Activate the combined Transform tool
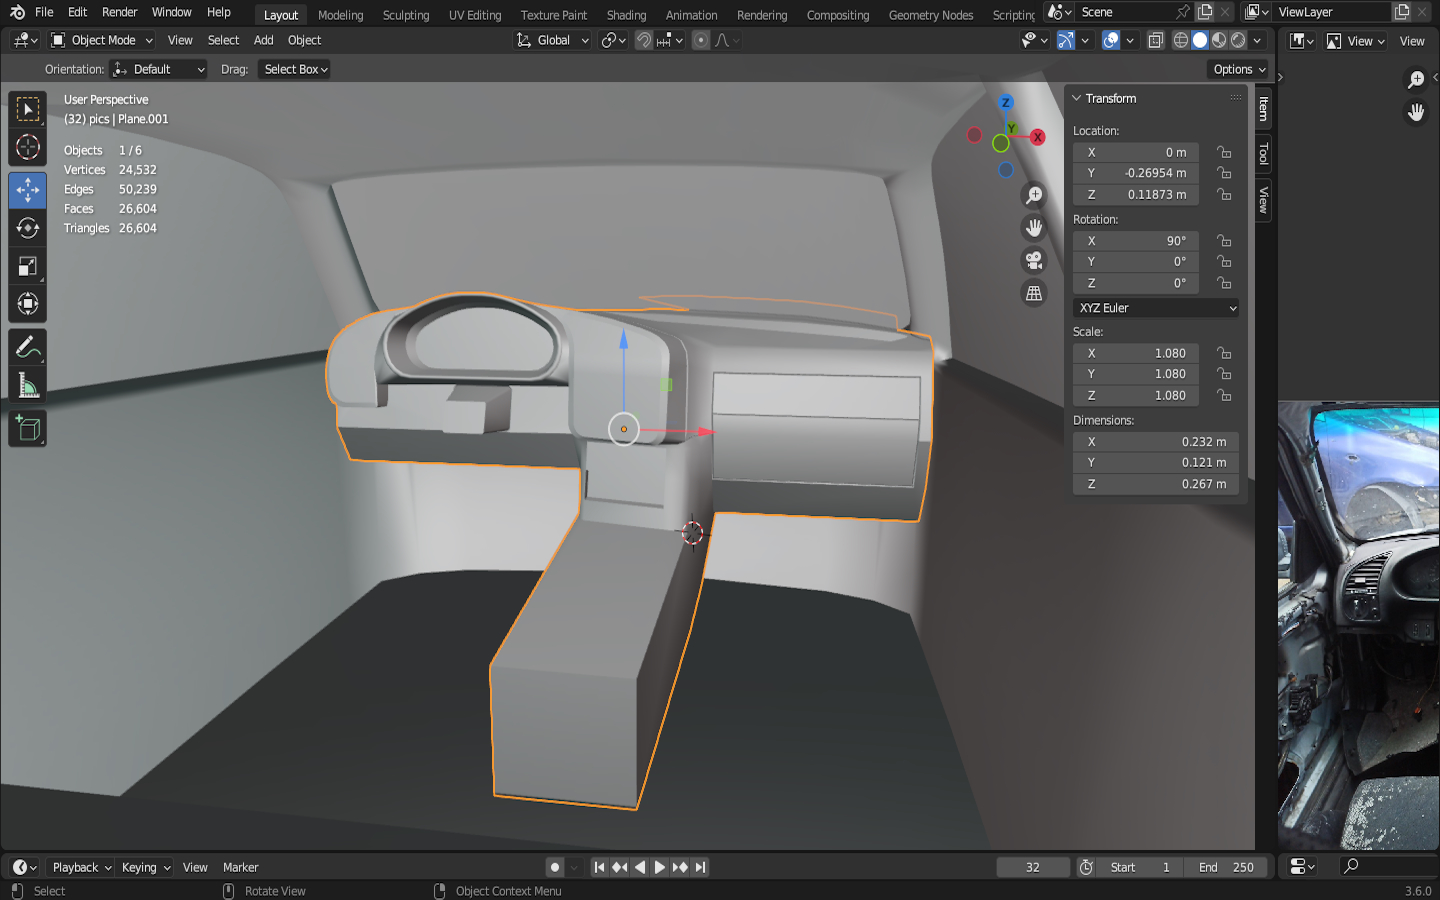The width and height of the screenshot is (1440, 900). [28, 304]
